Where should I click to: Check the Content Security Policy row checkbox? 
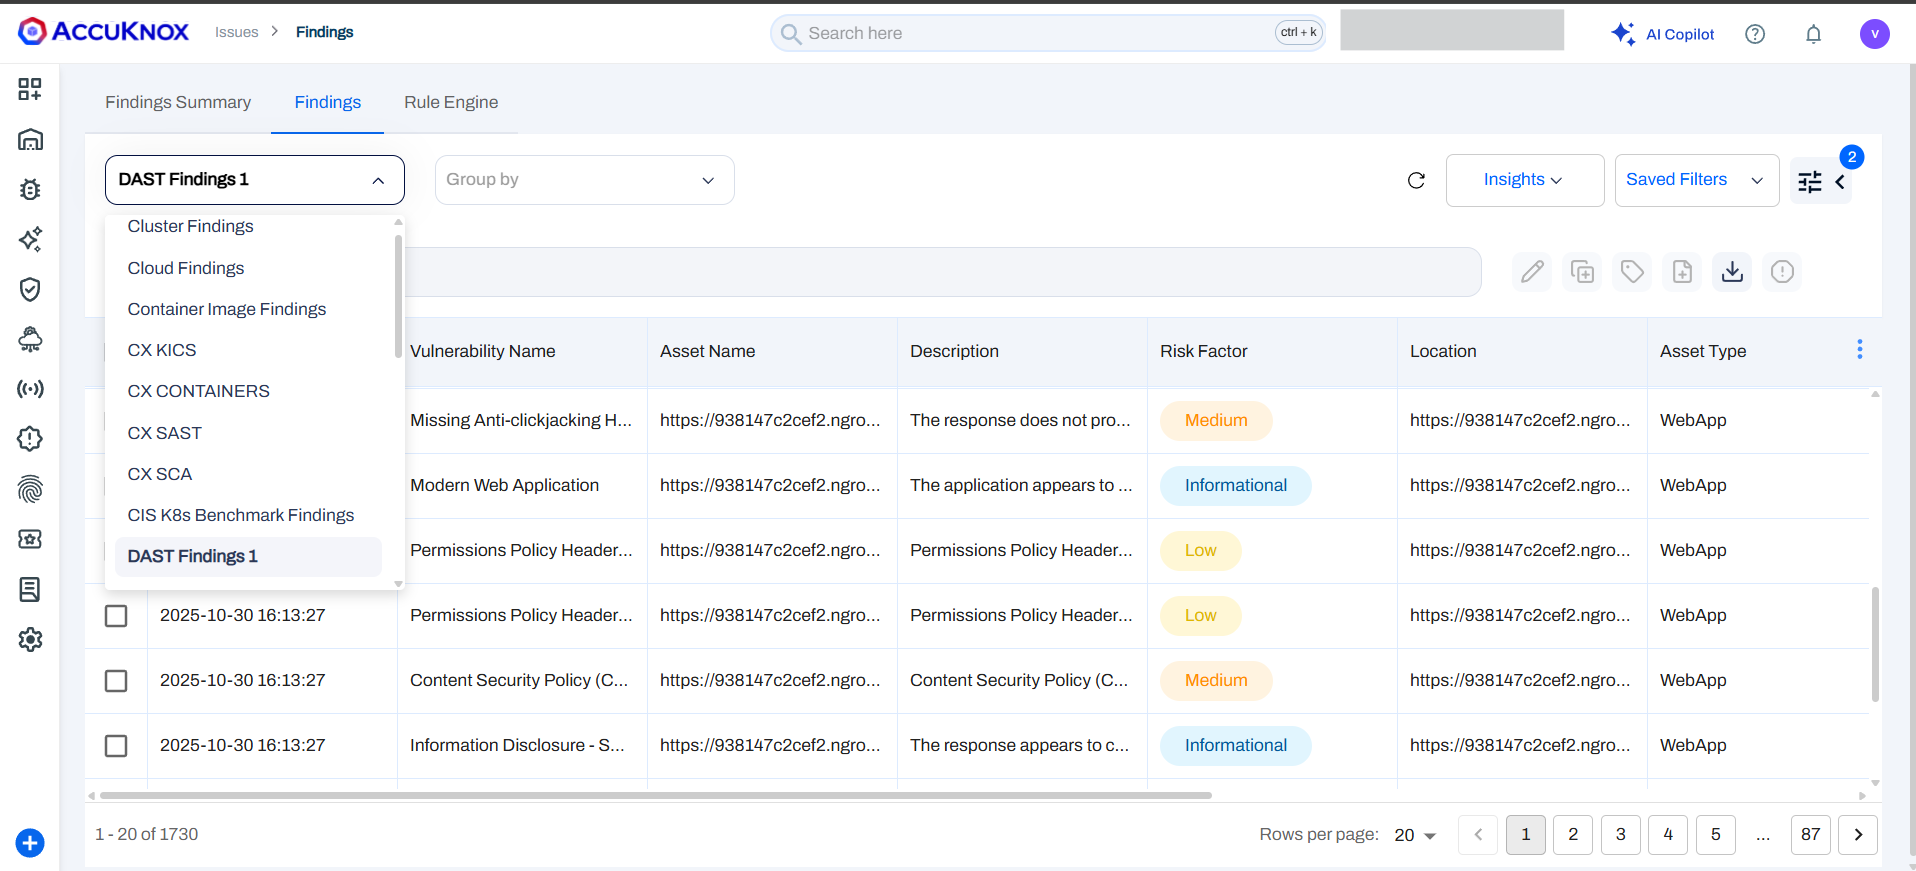(116, 680)
